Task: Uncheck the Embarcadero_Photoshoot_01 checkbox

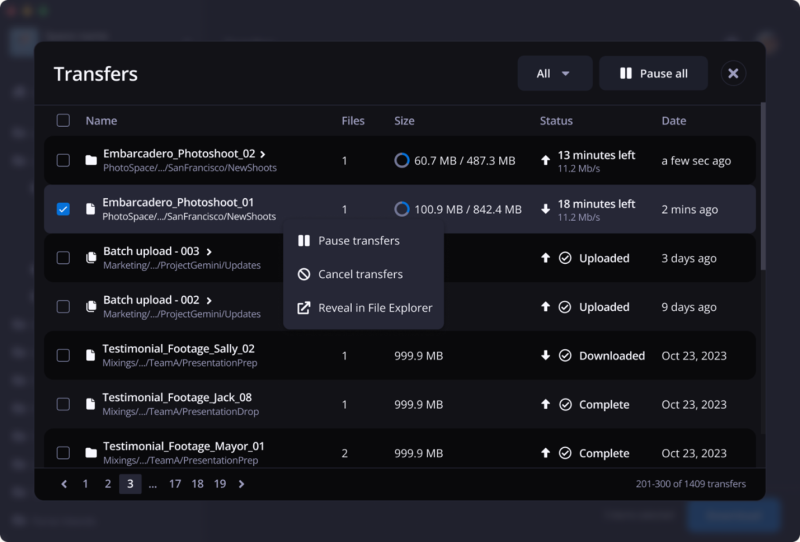Action: click(x=63, y=209)
